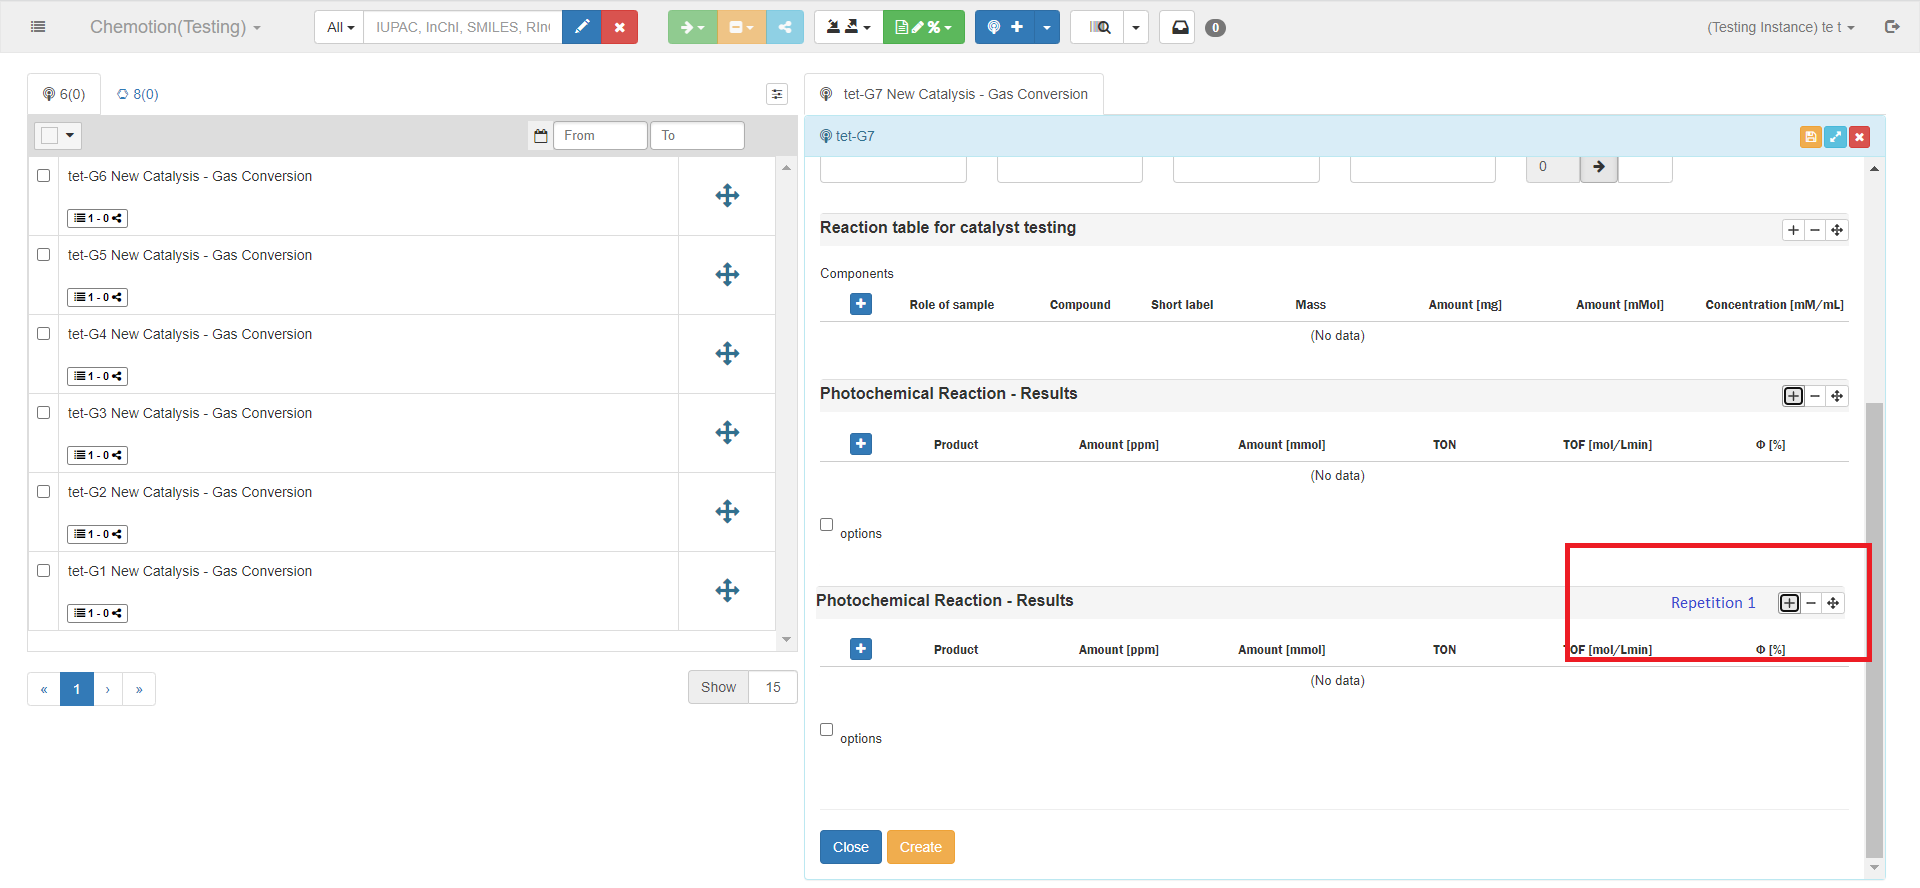Open the green report/edit menu
1920x888 pixels.
[x=924, y=27]
